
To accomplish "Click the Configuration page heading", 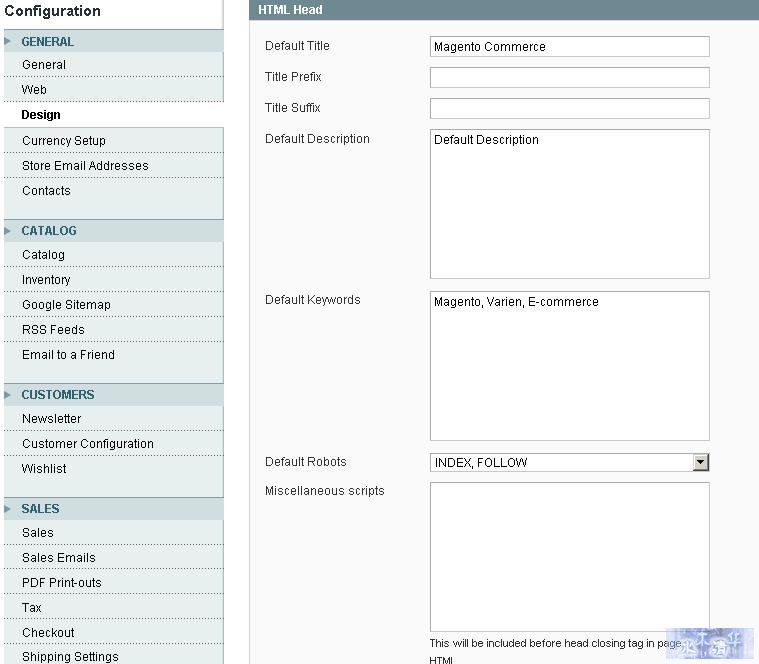I will coord(52,11).
